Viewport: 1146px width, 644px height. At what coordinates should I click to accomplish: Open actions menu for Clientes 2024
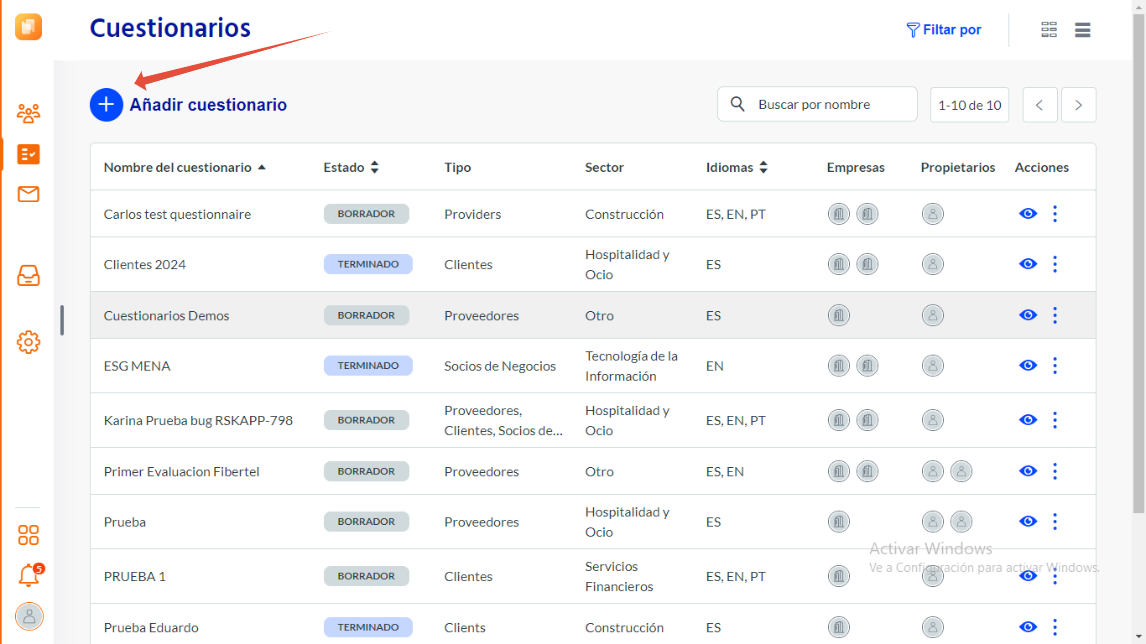tap(1055, 264)
